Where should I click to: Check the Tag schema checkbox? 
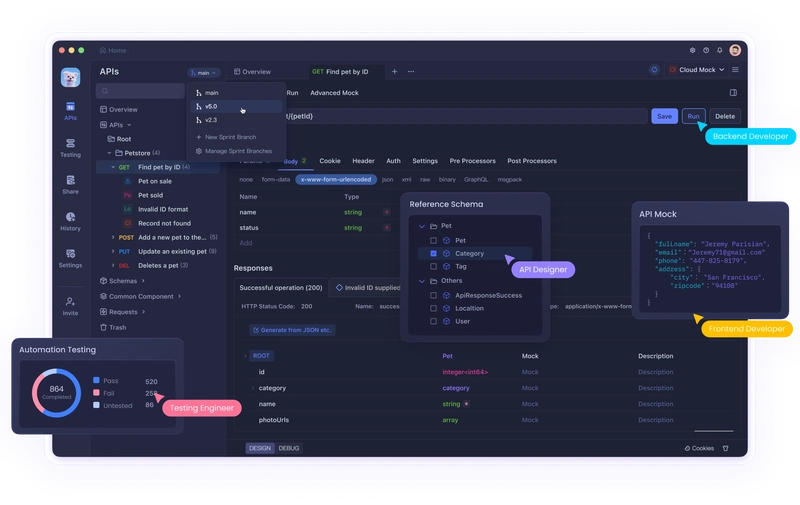point(433,266)
